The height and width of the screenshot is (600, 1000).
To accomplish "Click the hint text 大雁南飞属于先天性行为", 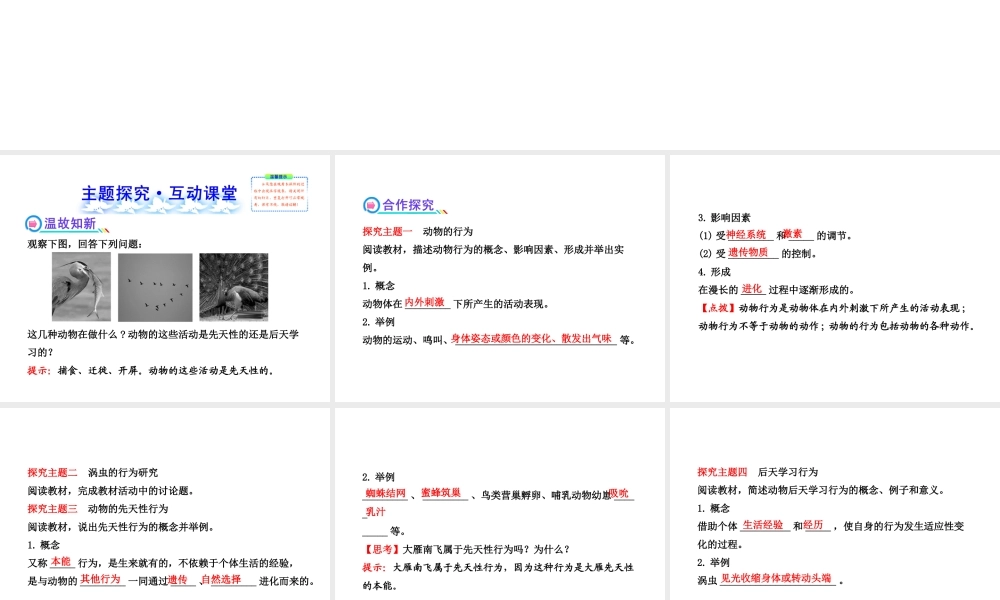I will (x=448, y=567).
